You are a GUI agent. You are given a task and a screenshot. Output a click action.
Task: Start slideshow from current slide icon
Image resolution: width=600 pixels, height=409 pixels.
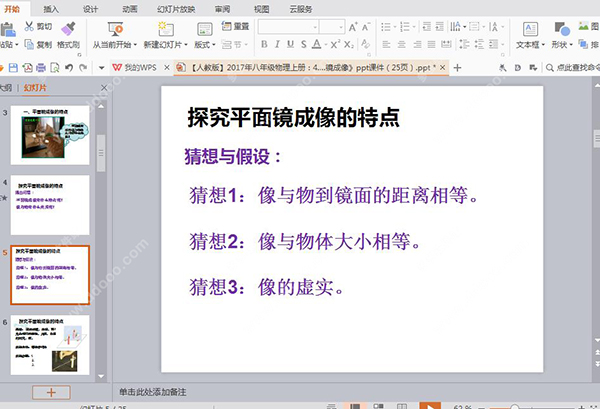115,29
